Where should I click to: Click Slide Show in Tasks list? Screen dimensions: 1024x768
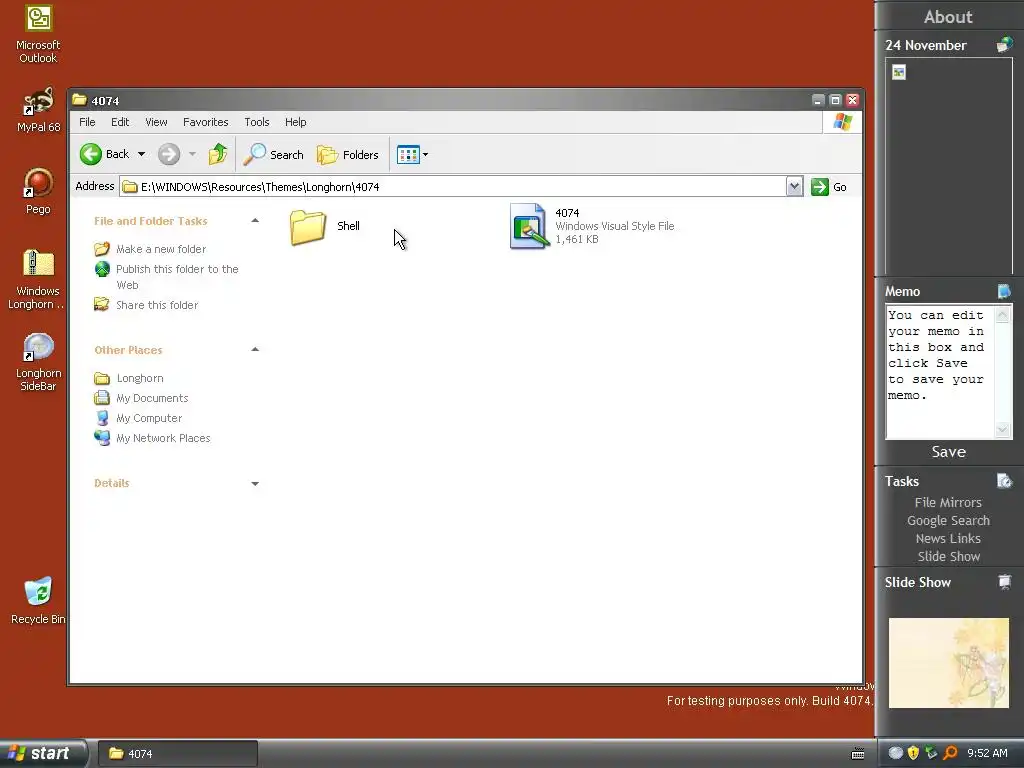click(948, 556)
